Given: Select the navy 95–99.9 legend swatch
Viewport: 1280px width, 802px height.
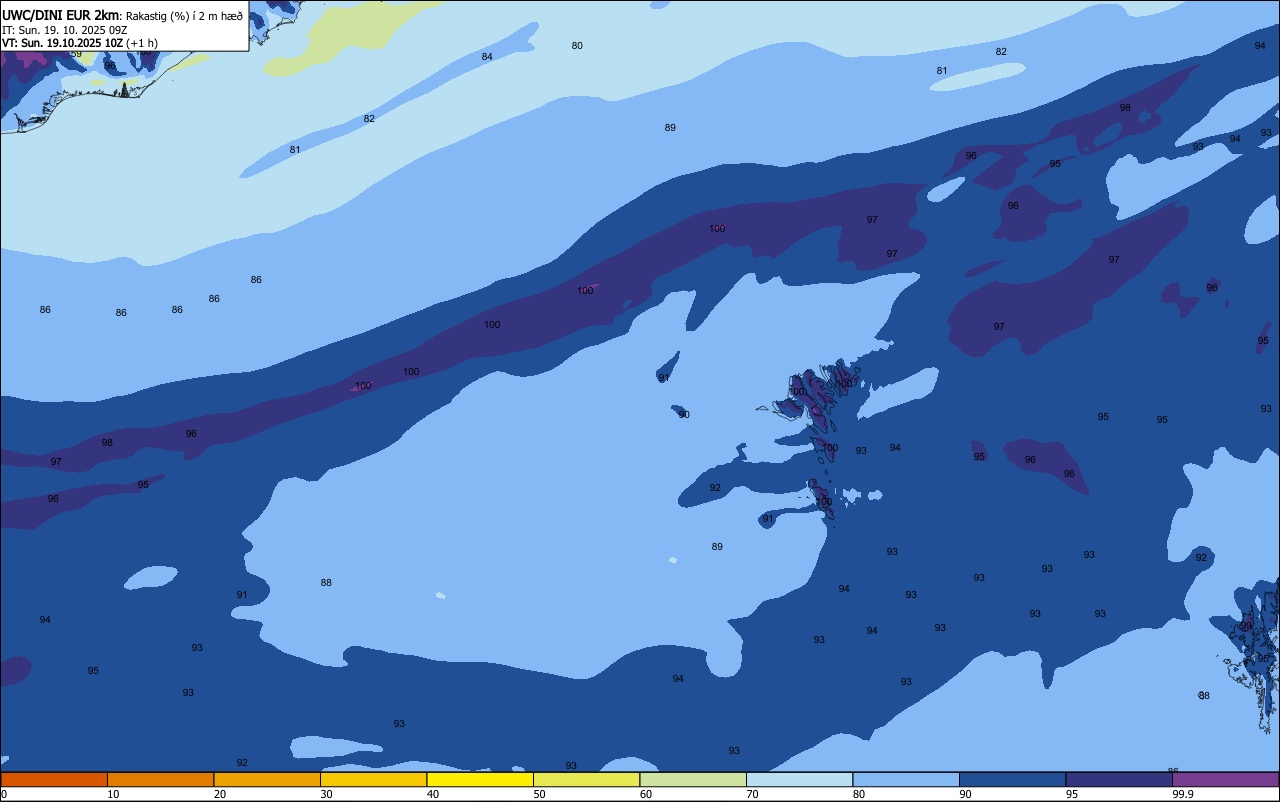Looking at the screenshot, I should (1119, 779).
